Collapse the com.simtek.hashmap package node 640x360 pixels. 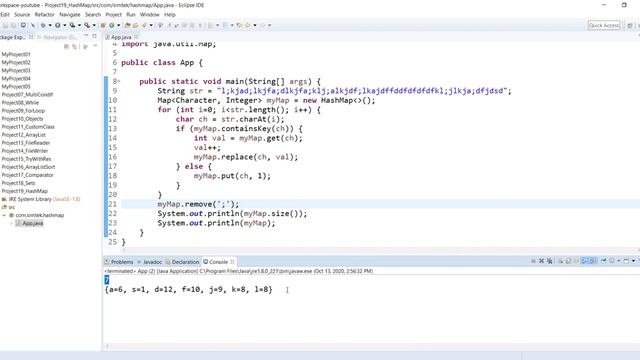(4, 215)
